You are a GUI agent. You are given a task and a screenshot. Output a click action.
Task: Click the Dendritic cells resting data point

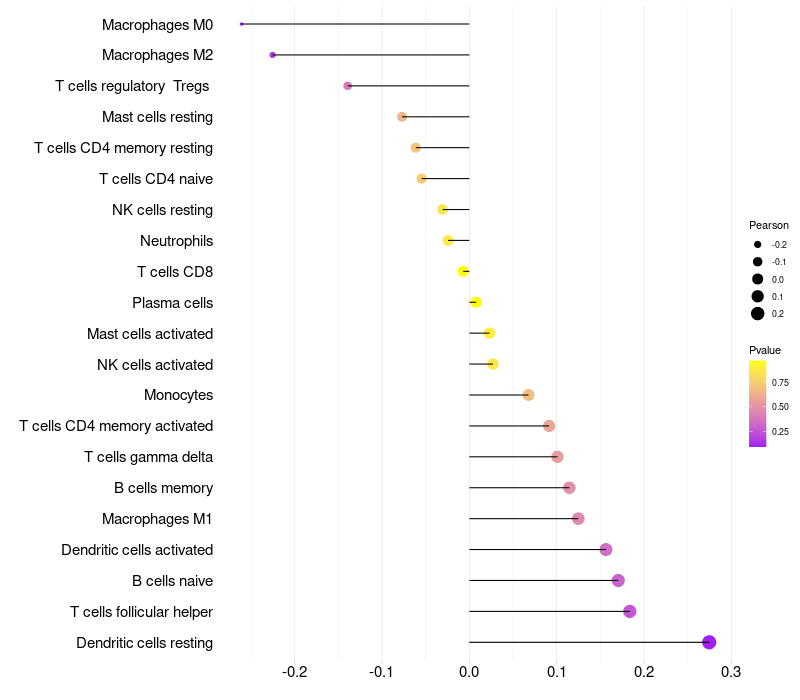tap(709, 642)
